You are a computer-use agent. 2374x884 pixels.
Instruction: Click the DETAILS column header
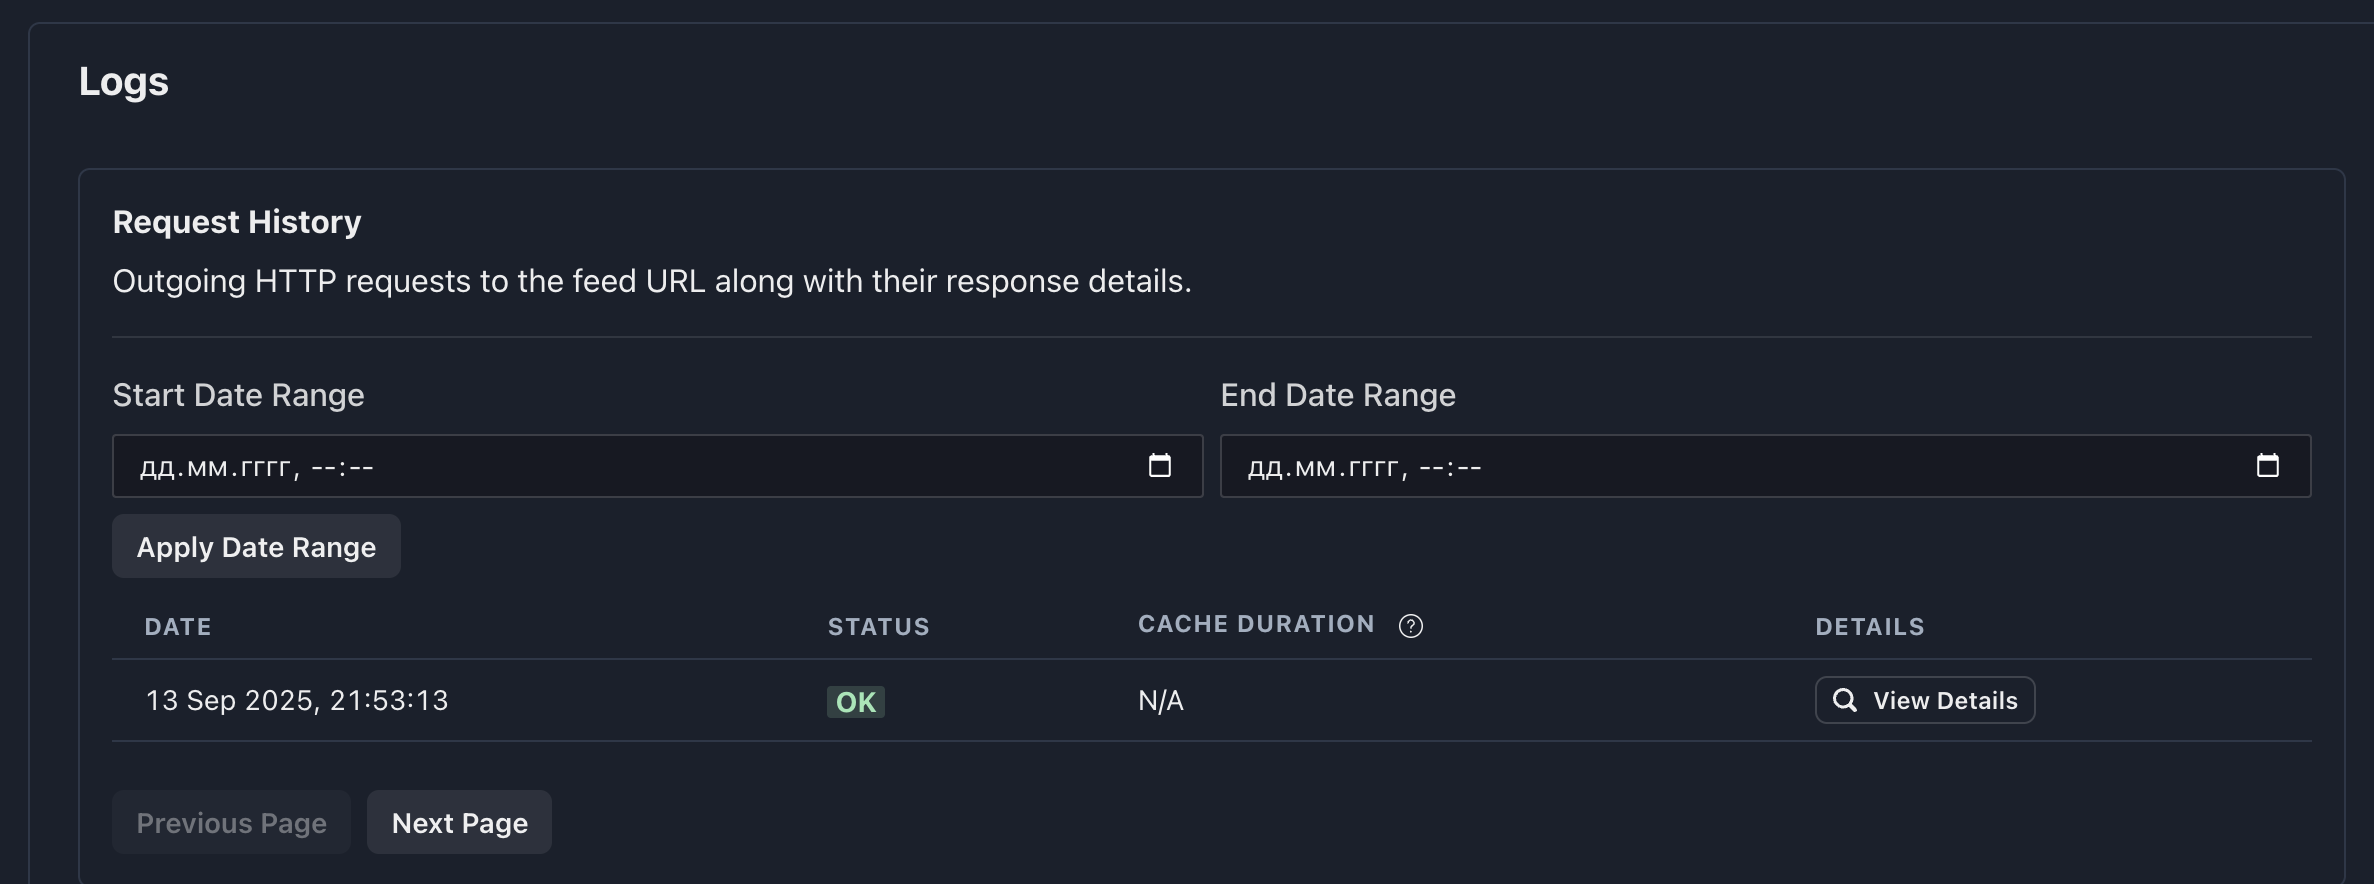[x=1869, y=627]
